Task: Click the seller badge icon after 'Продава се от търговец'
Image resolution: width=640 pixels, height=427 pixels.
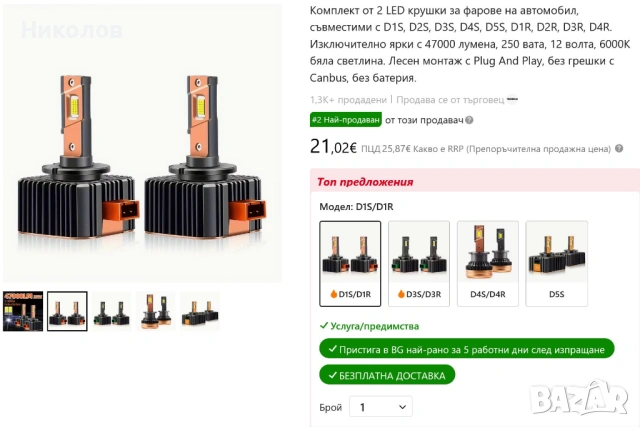Action: click(512, 99)
